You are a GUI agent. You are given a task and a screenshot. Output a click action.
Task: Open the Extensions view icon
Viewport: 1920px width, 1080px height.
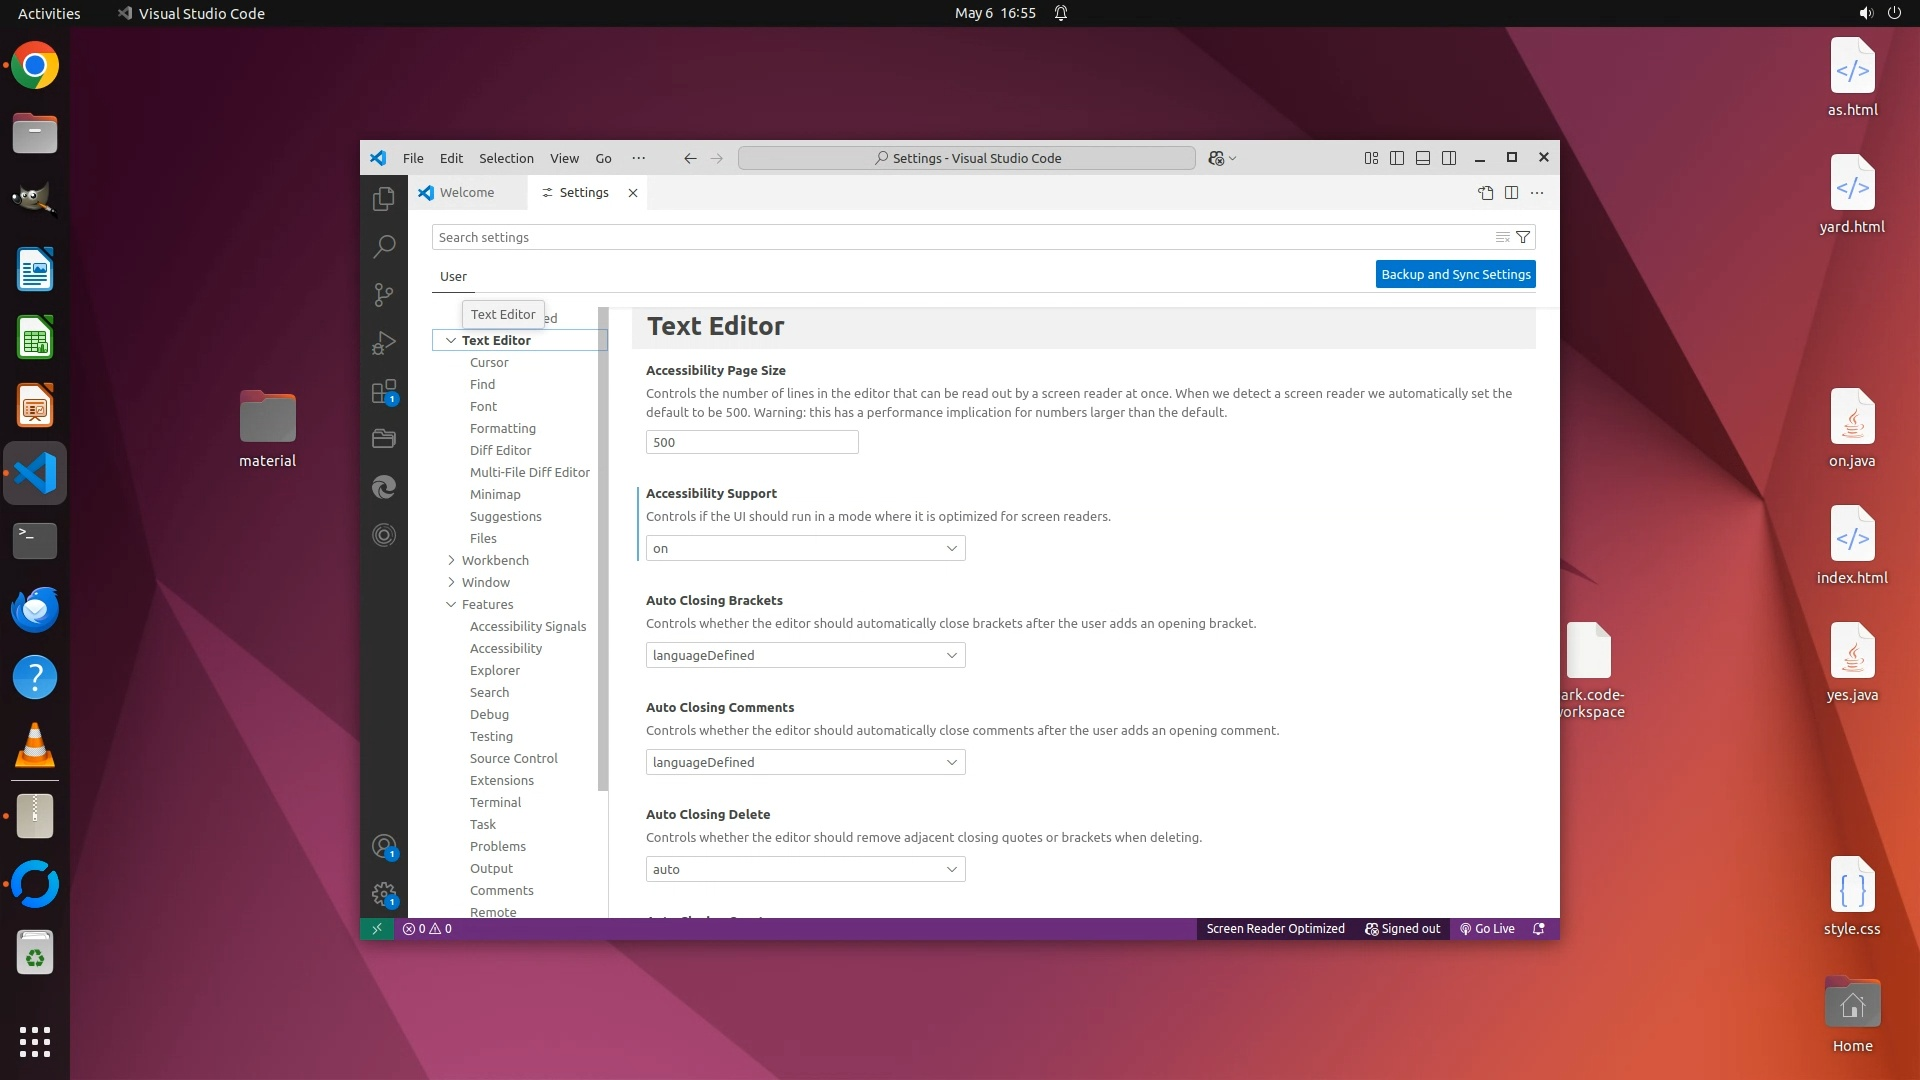pyautogui.click(x=384, y=391)
